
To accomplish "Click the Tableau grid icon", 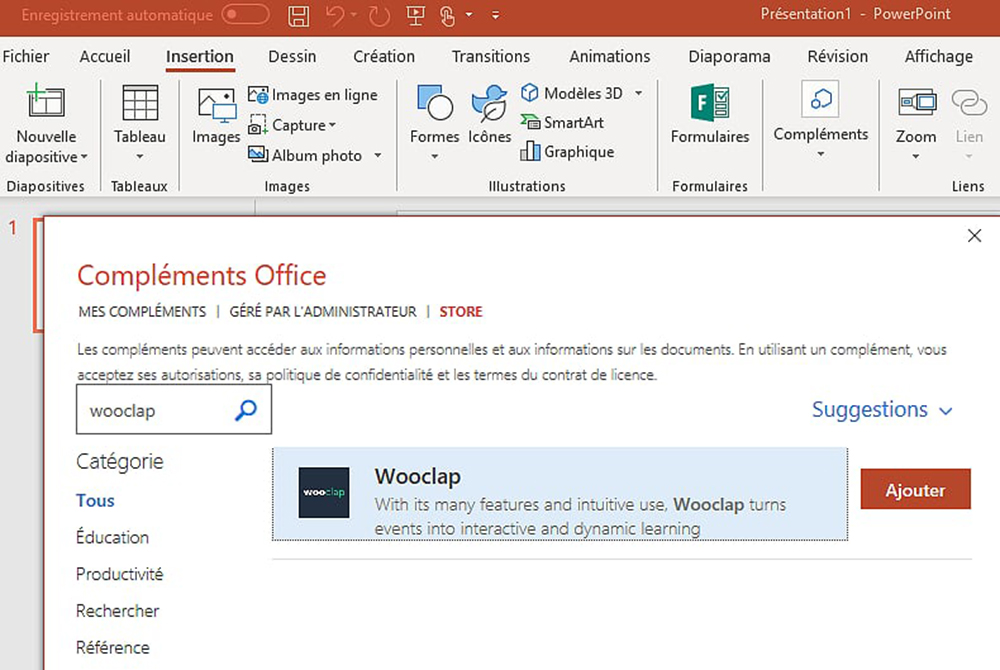I will tap(140, 103).
